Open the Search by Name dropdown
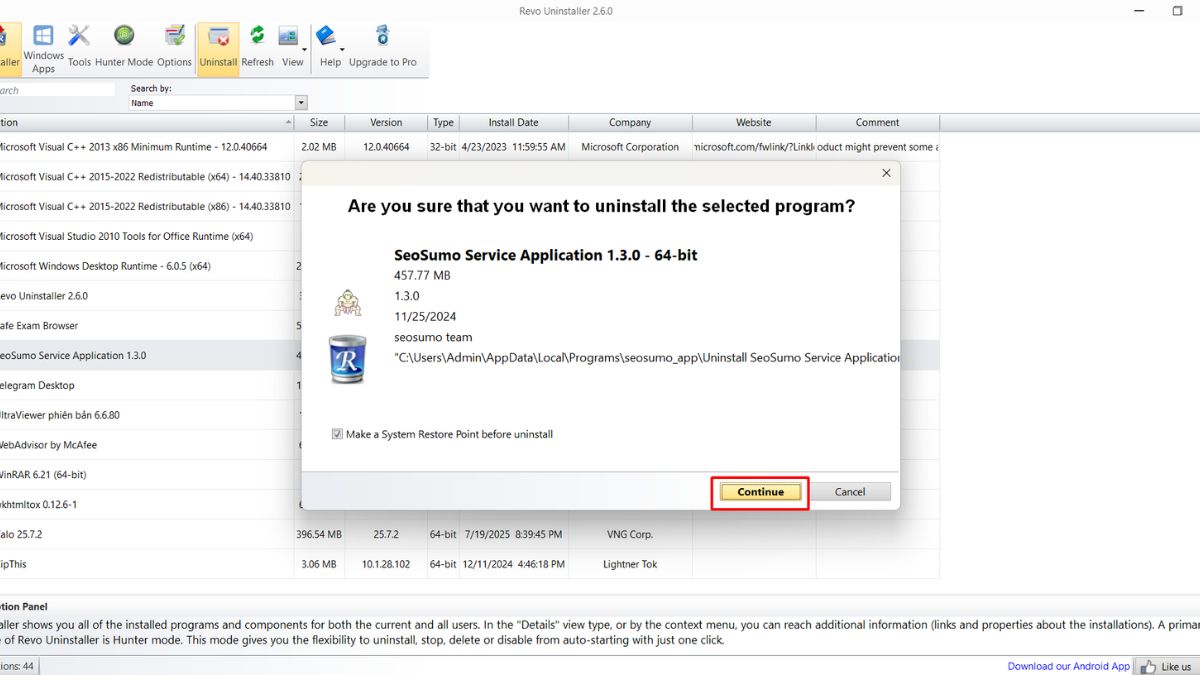Image resolution: width=1200 pixels, height=675 pixels. (301, 103)
